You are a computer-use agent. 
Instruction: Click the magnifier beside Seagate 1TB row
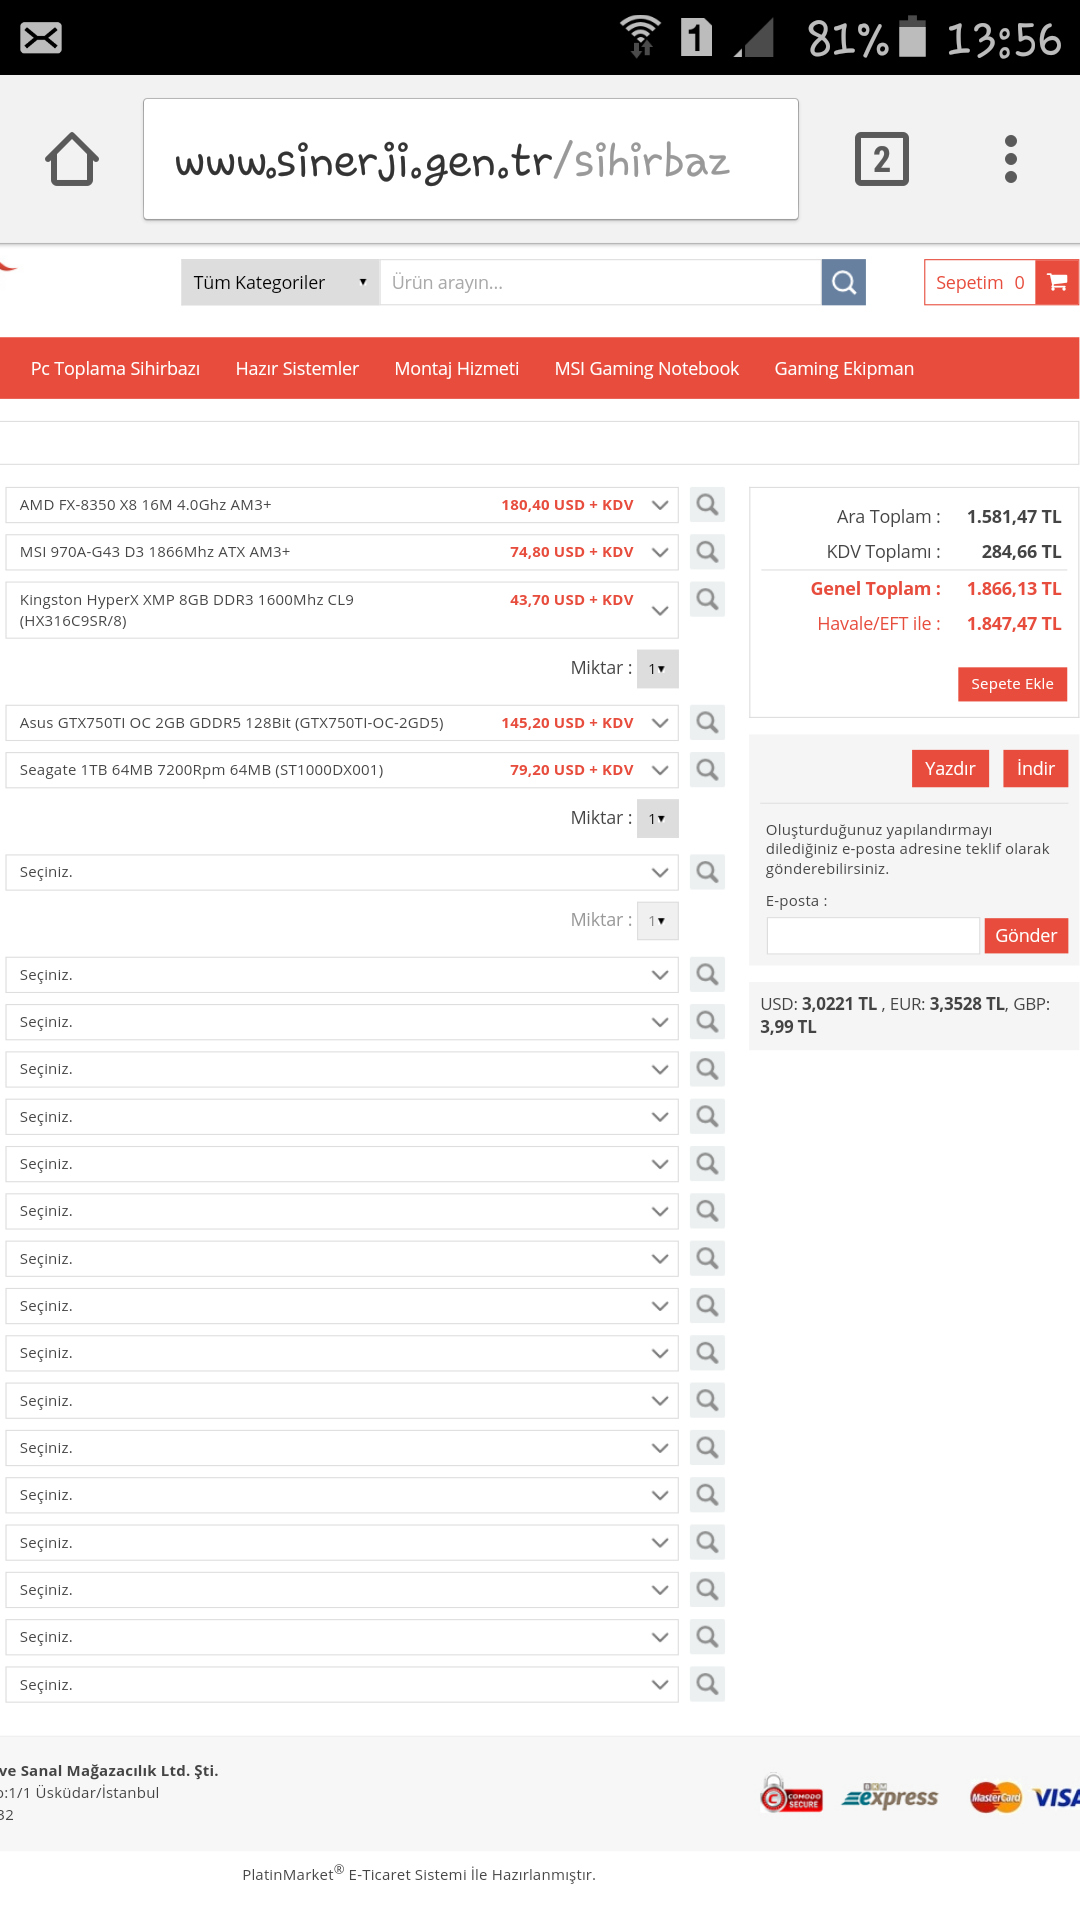(707, 769)
